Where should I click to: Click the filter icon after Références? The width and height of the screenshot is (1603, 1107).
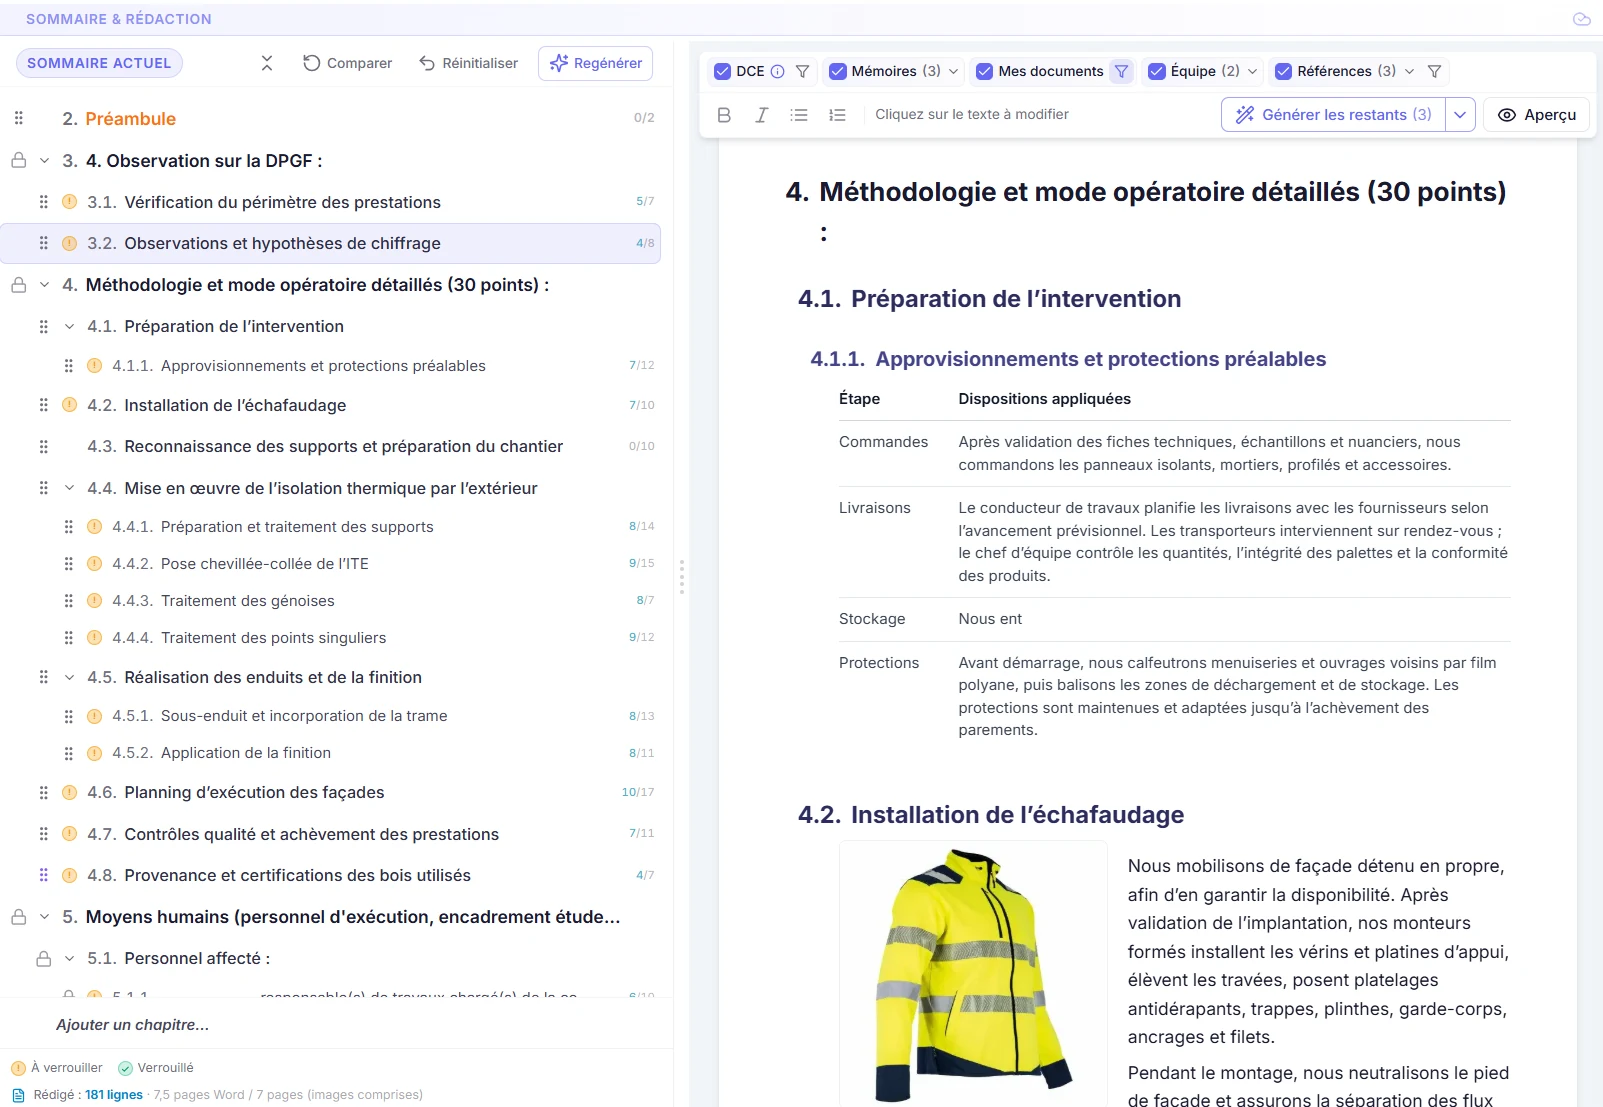(1434, 71)
